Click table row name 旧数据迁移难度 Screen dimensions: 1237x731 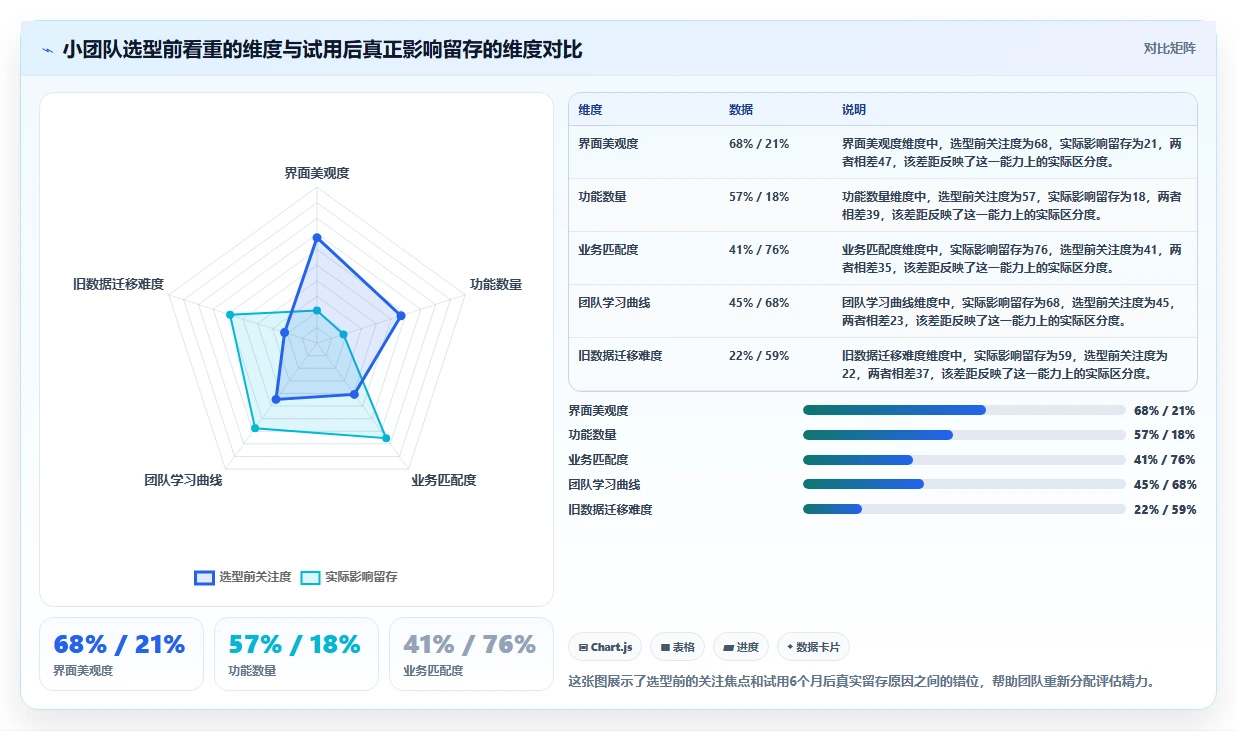[620, 356]
